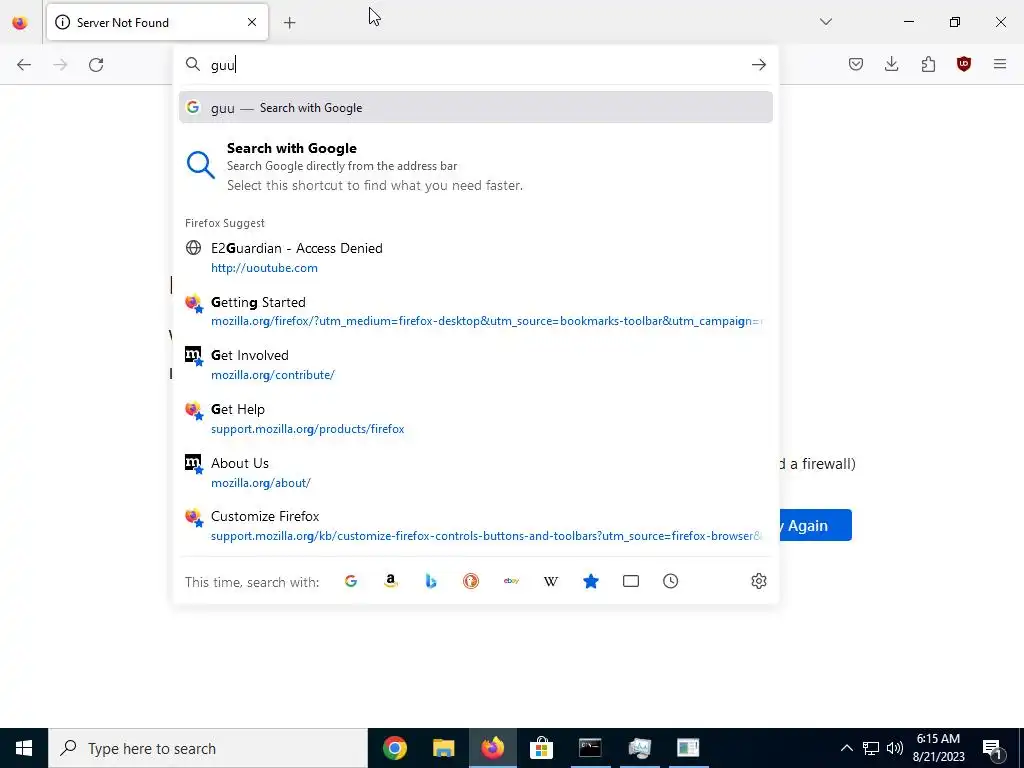Open the Get Involved bookmark suggestion
Screen dimensions: 1024x768
click(x=475, y=364)
